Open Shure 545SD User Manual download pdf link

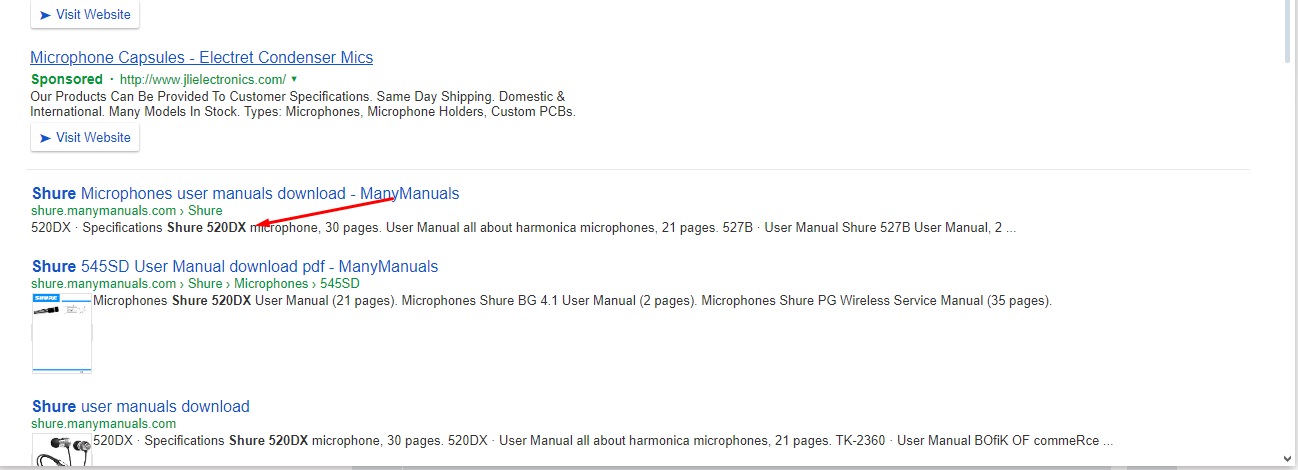pos(235,267)
